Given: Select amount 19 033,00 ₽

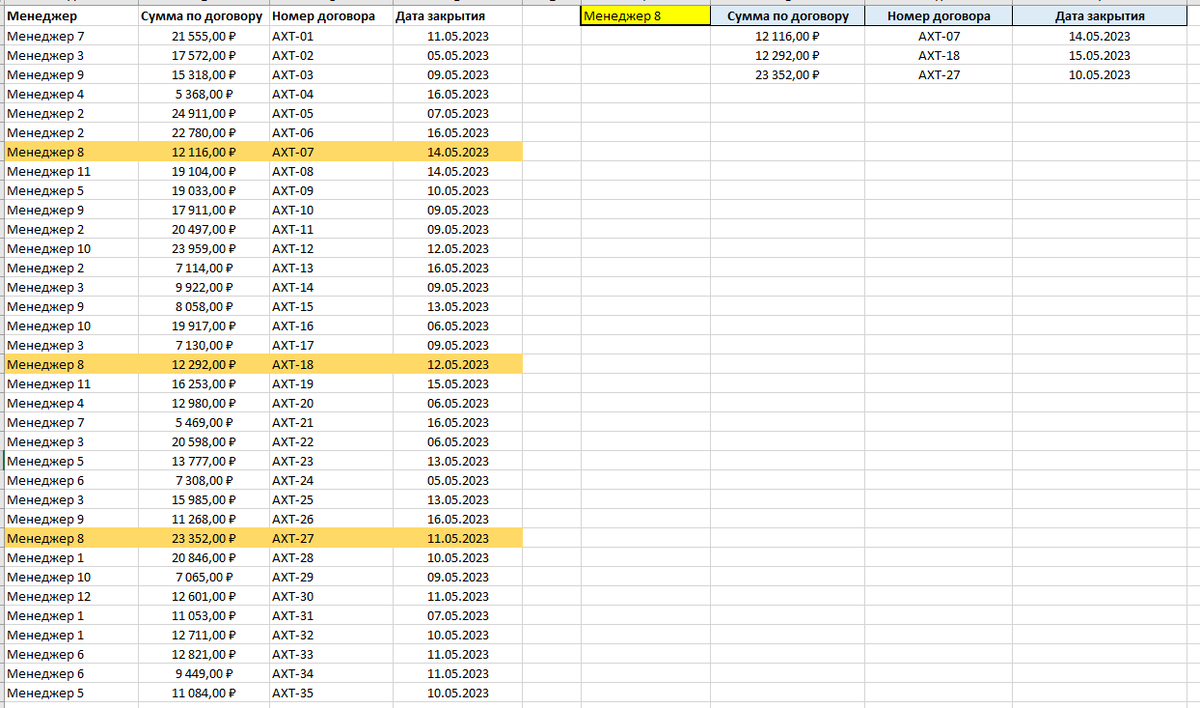Looking at the screenshot, I should tap(204, 191).
